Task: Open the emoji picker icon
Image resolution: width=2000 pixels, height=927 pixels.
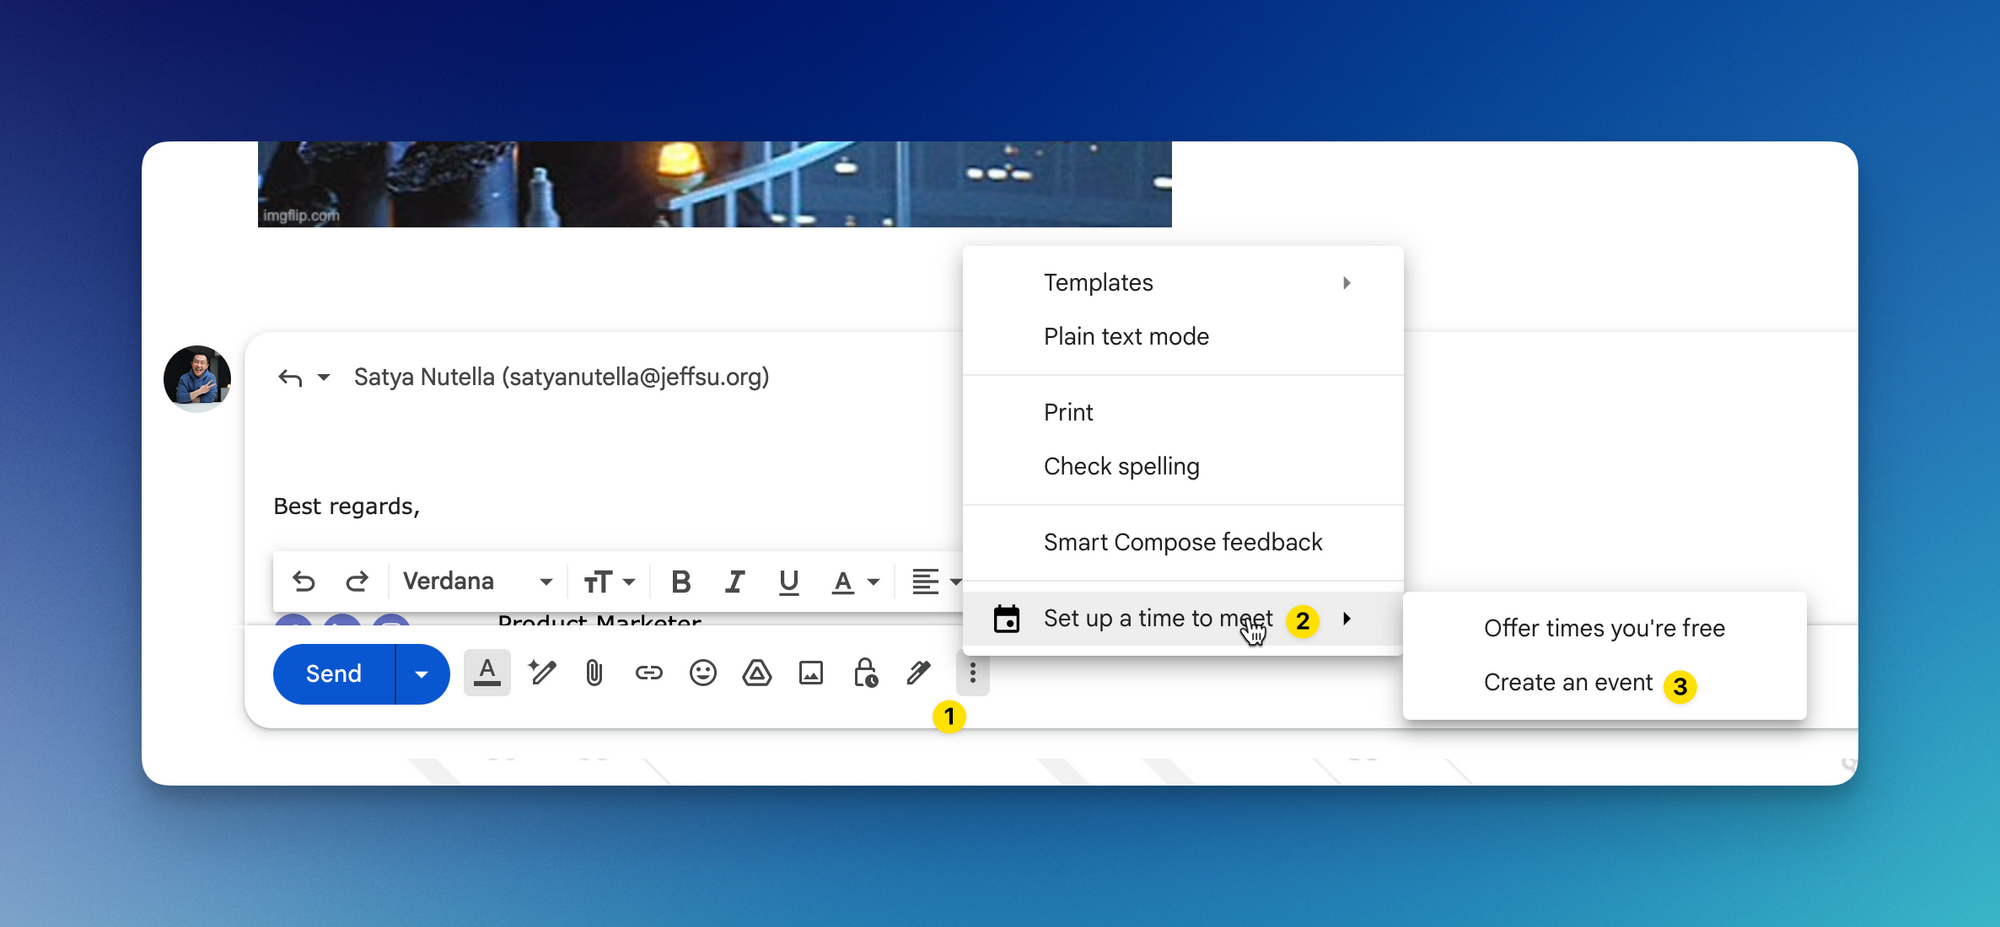Action: click(703, 674)
